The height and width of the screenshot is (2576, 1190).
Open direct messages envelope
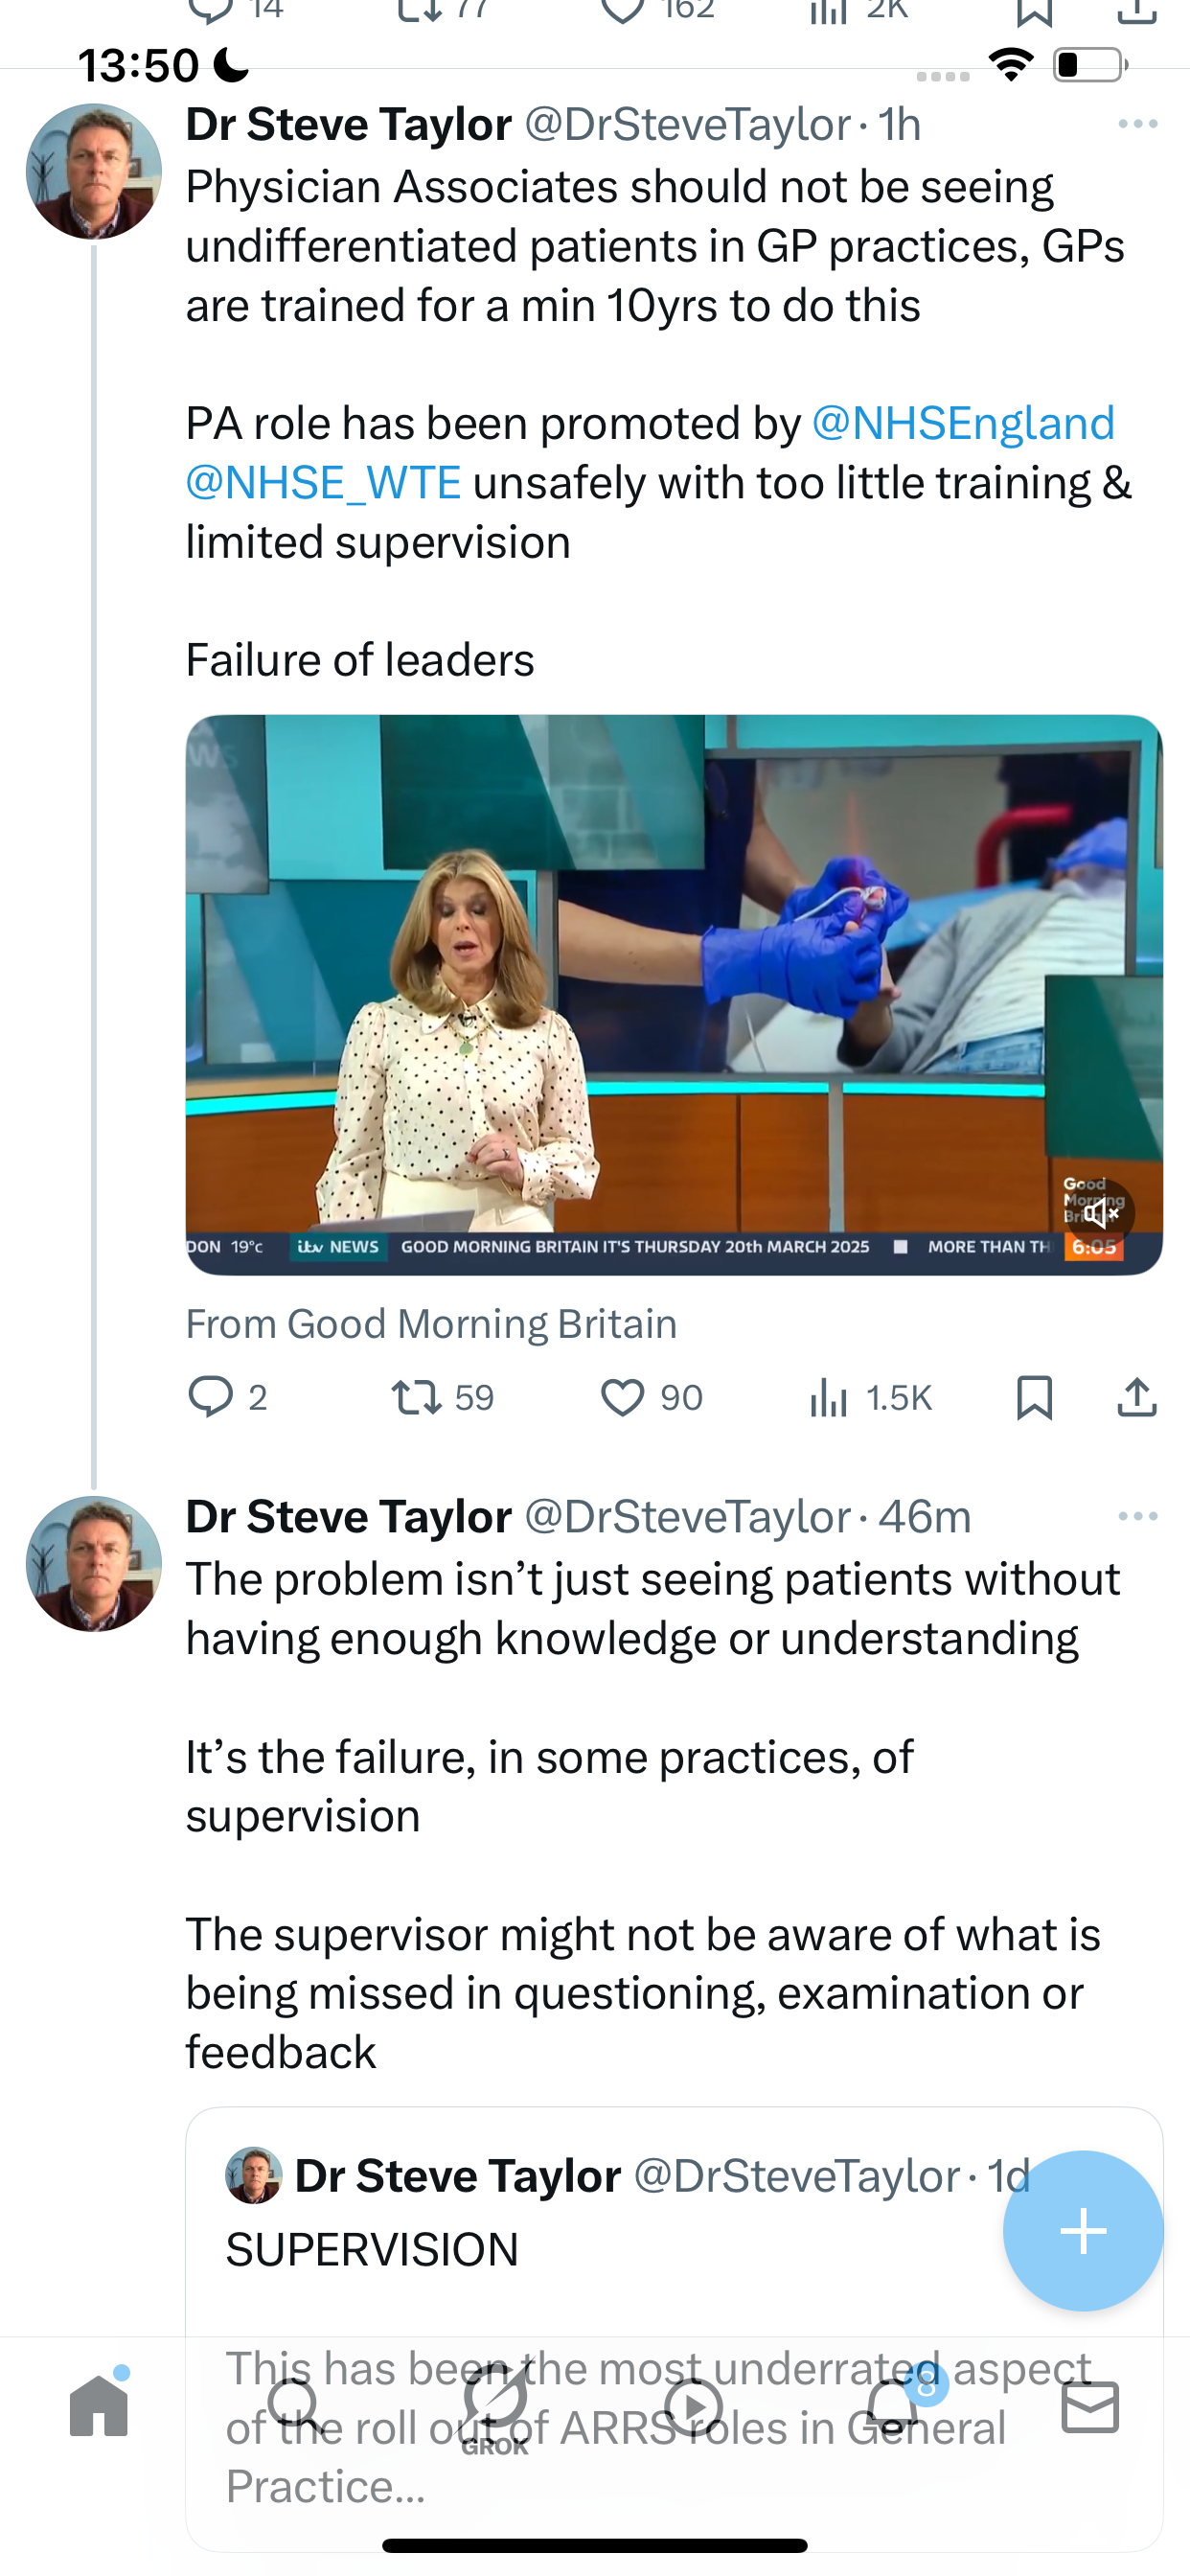[x=1090, y=2407]
